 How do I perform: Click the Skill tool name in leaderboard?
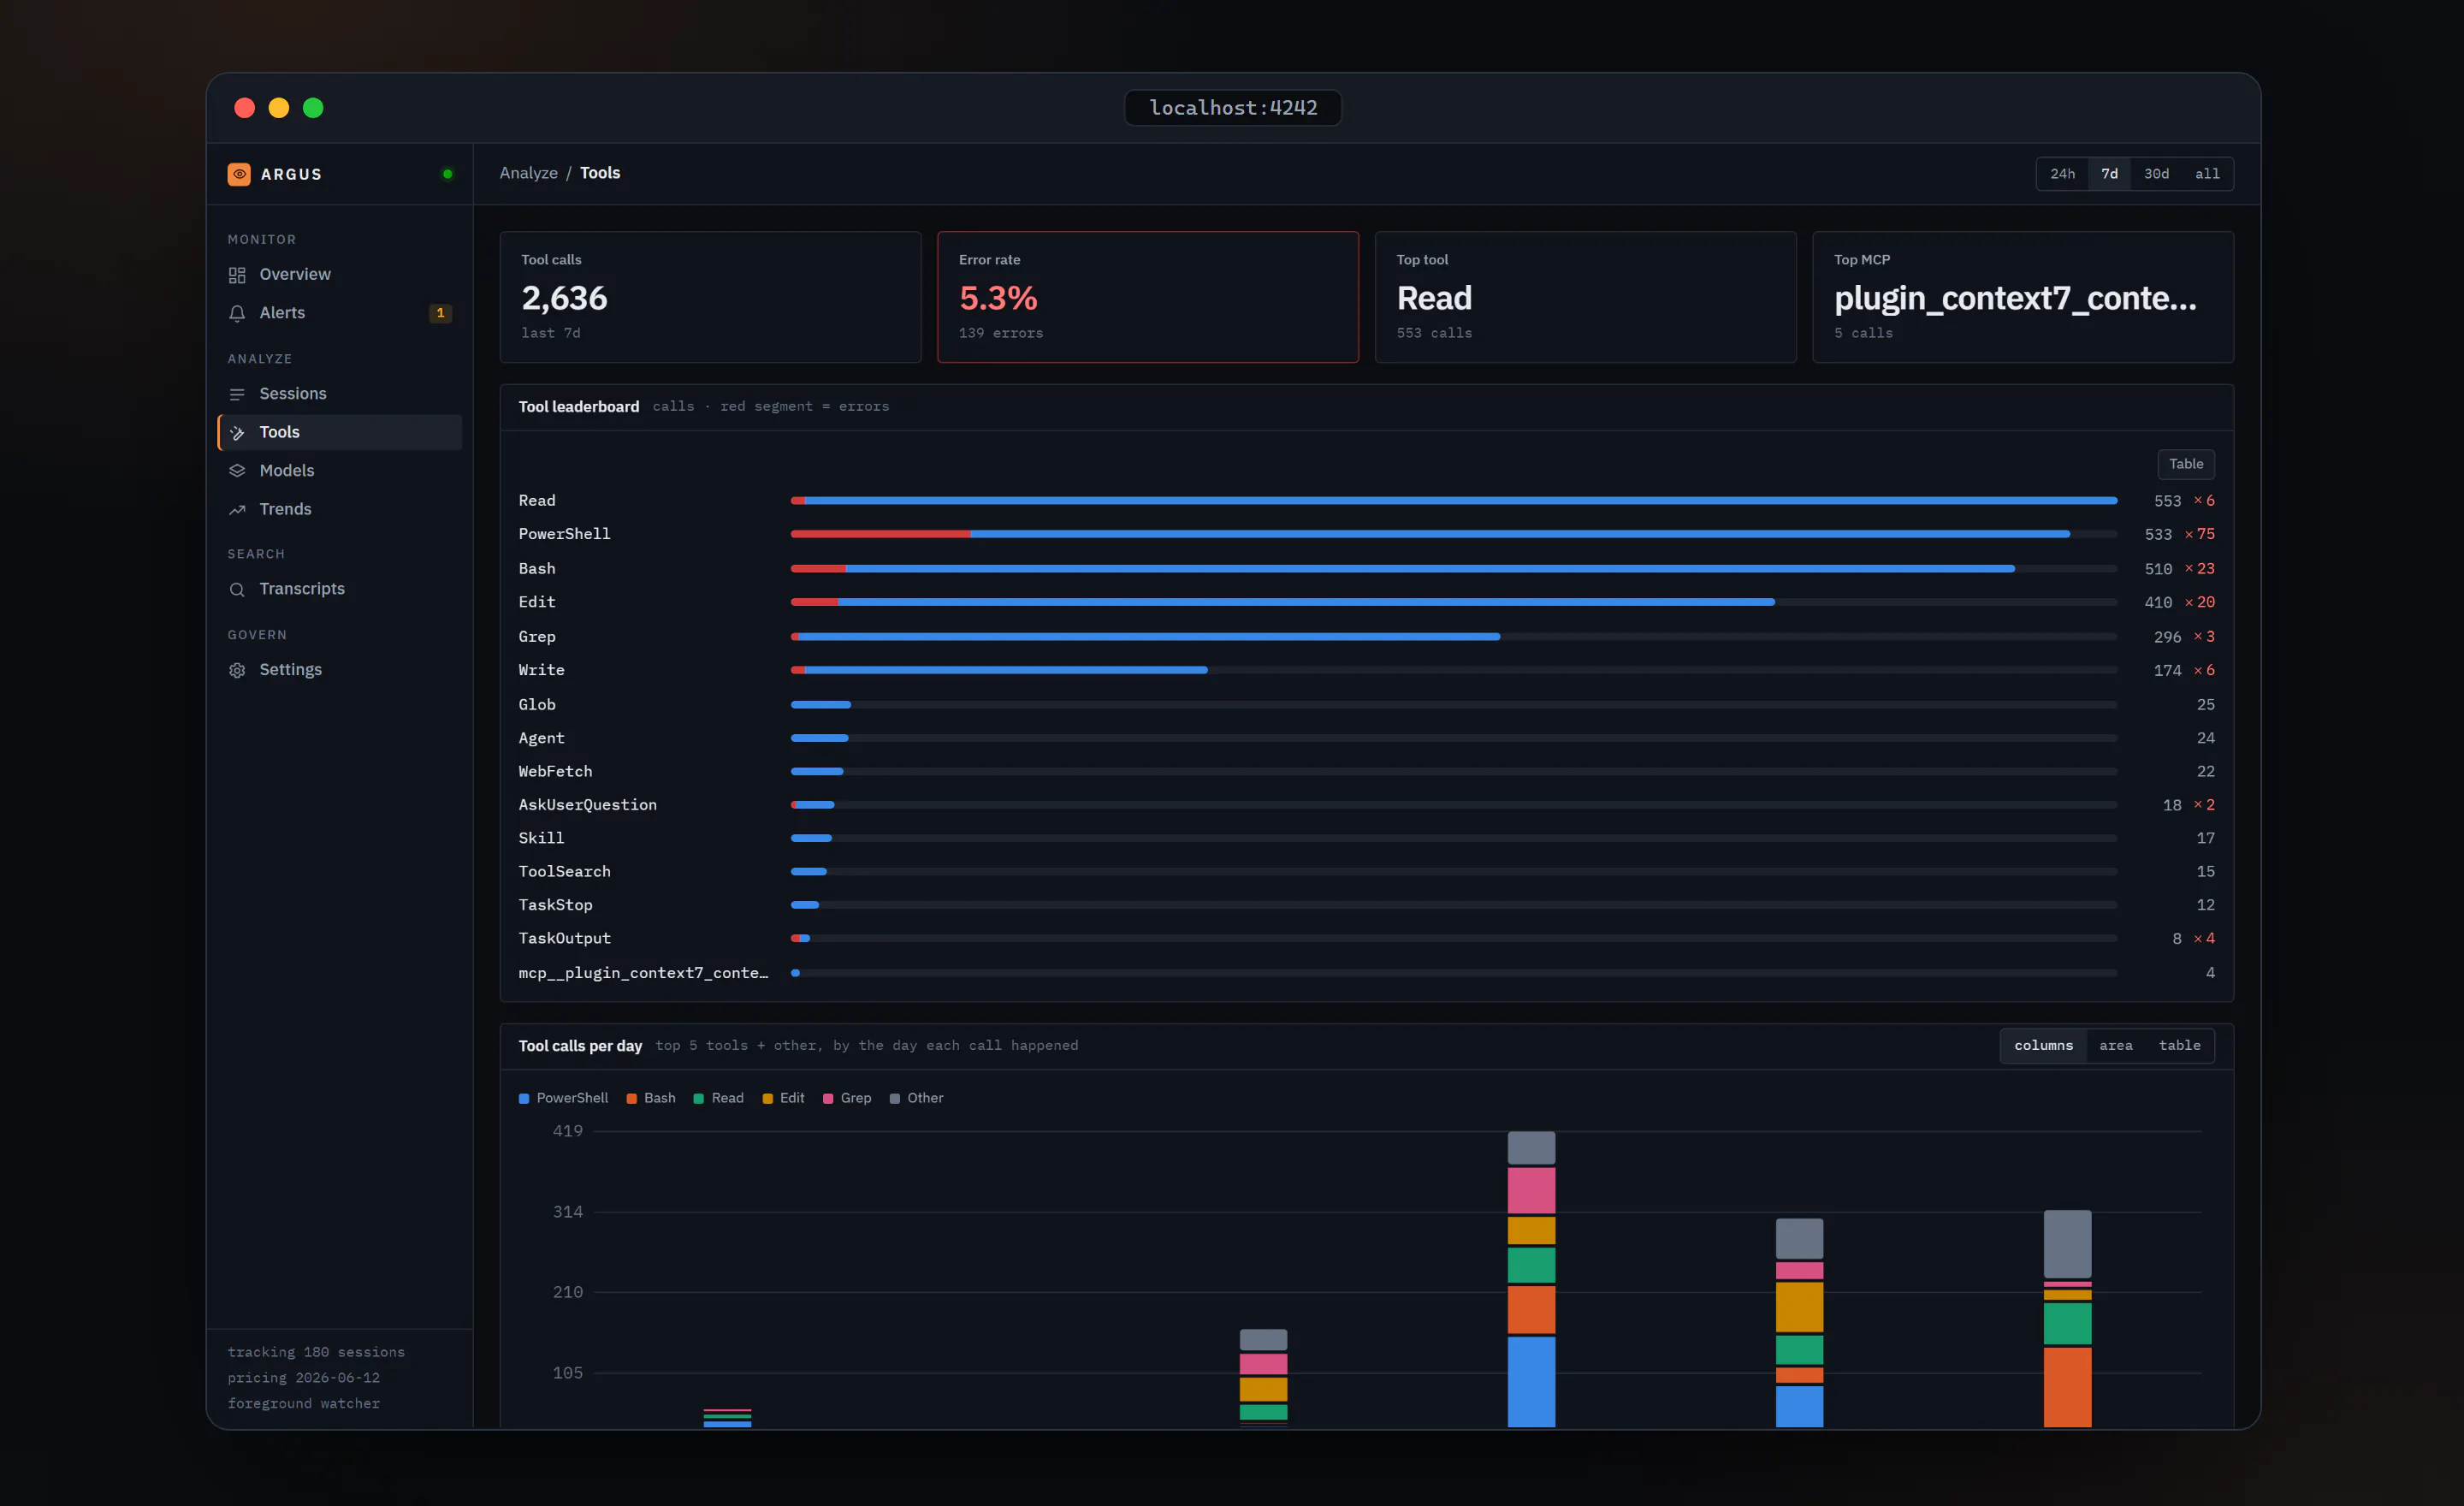(x=541, y=839)
